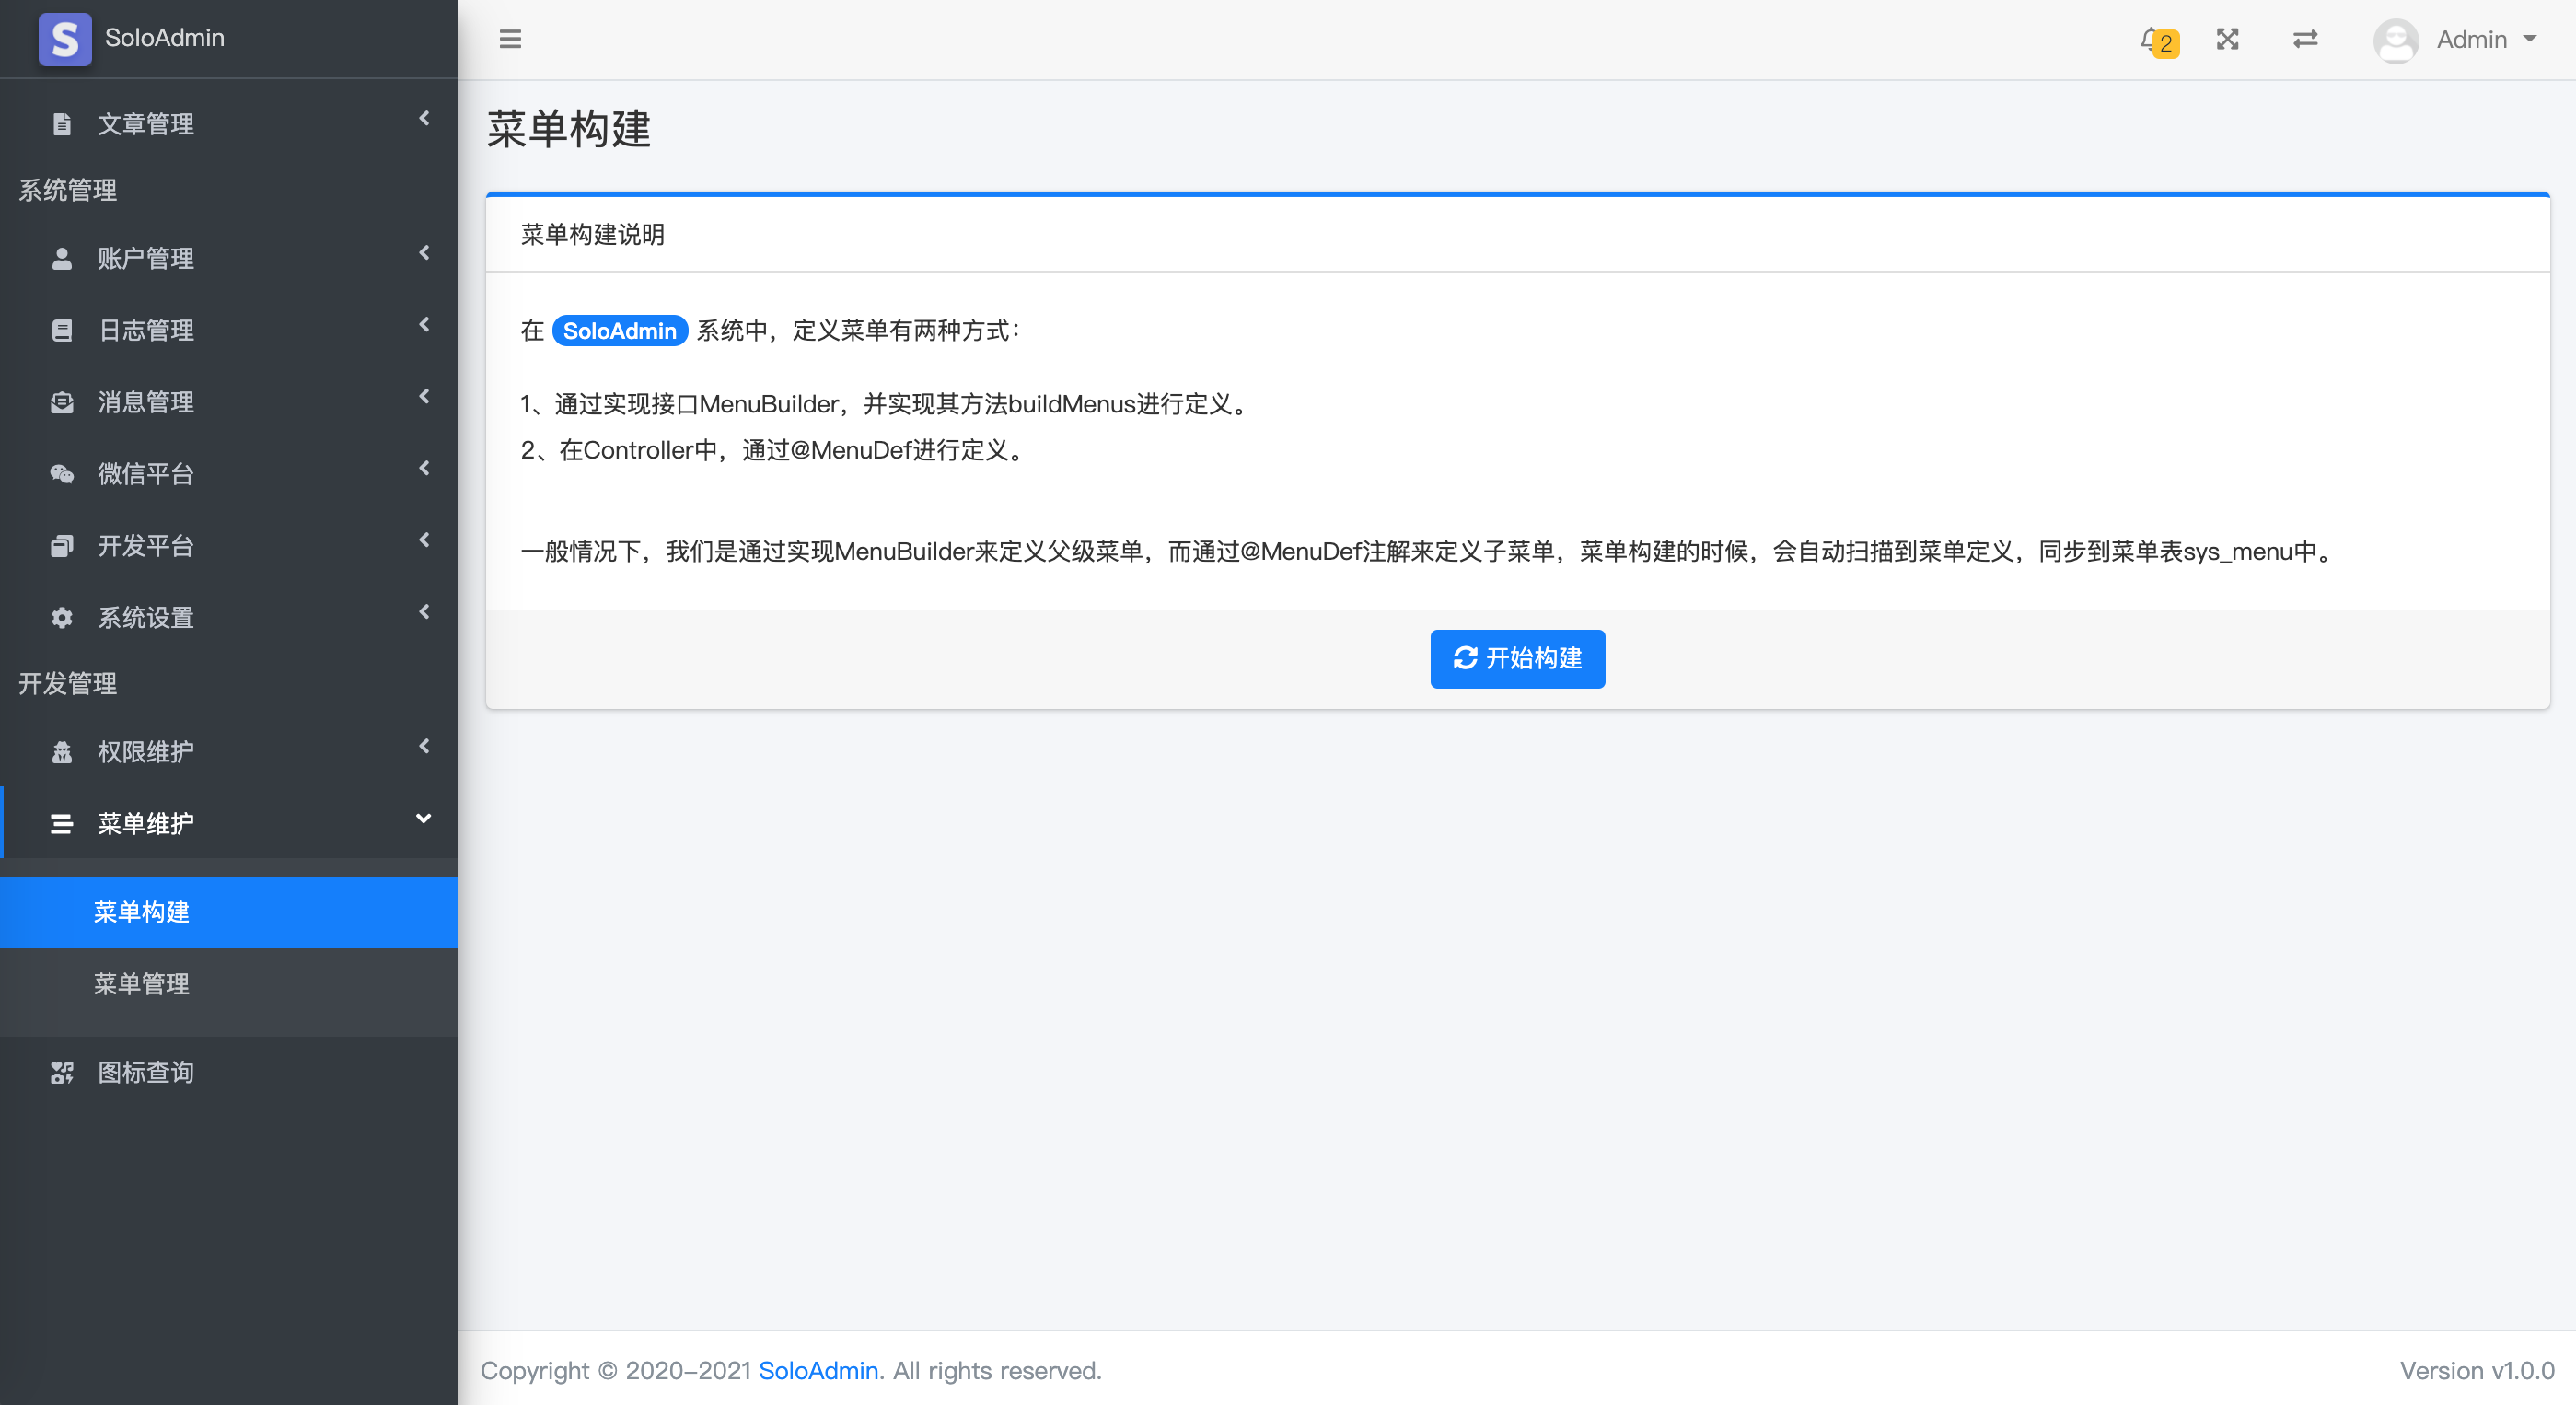This screenshot has width=2576, height=1405.
Task: Click the SoloAdmin brand name in sidebar
Action: pos(165,39)
